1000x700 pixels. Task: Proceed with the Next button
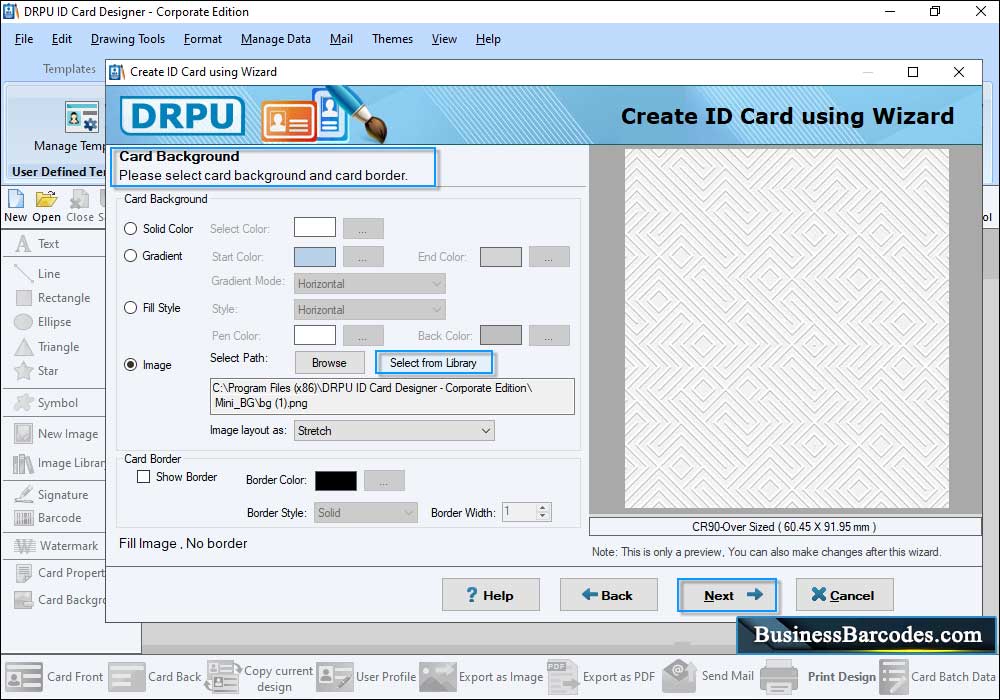pos(727,595)
